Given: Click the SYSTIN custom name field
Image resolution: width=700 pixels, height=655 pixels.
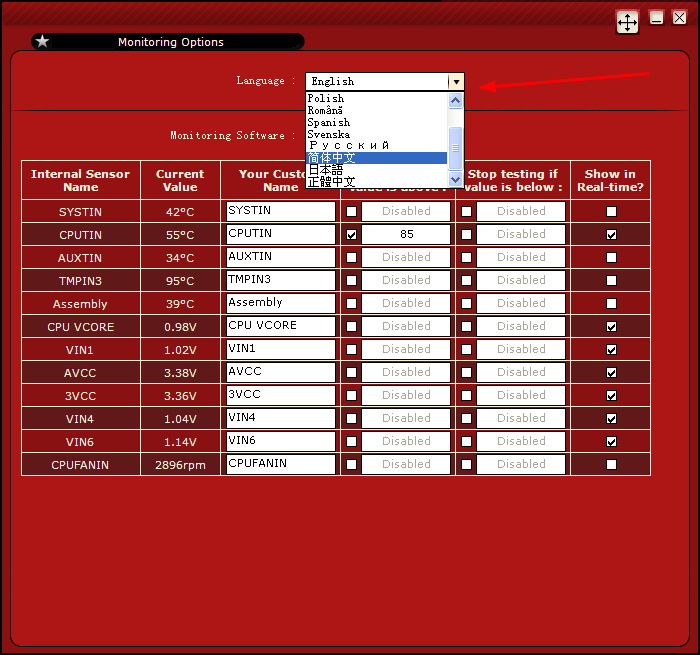Looking at the screenshot, I should [x=281, y=211].
